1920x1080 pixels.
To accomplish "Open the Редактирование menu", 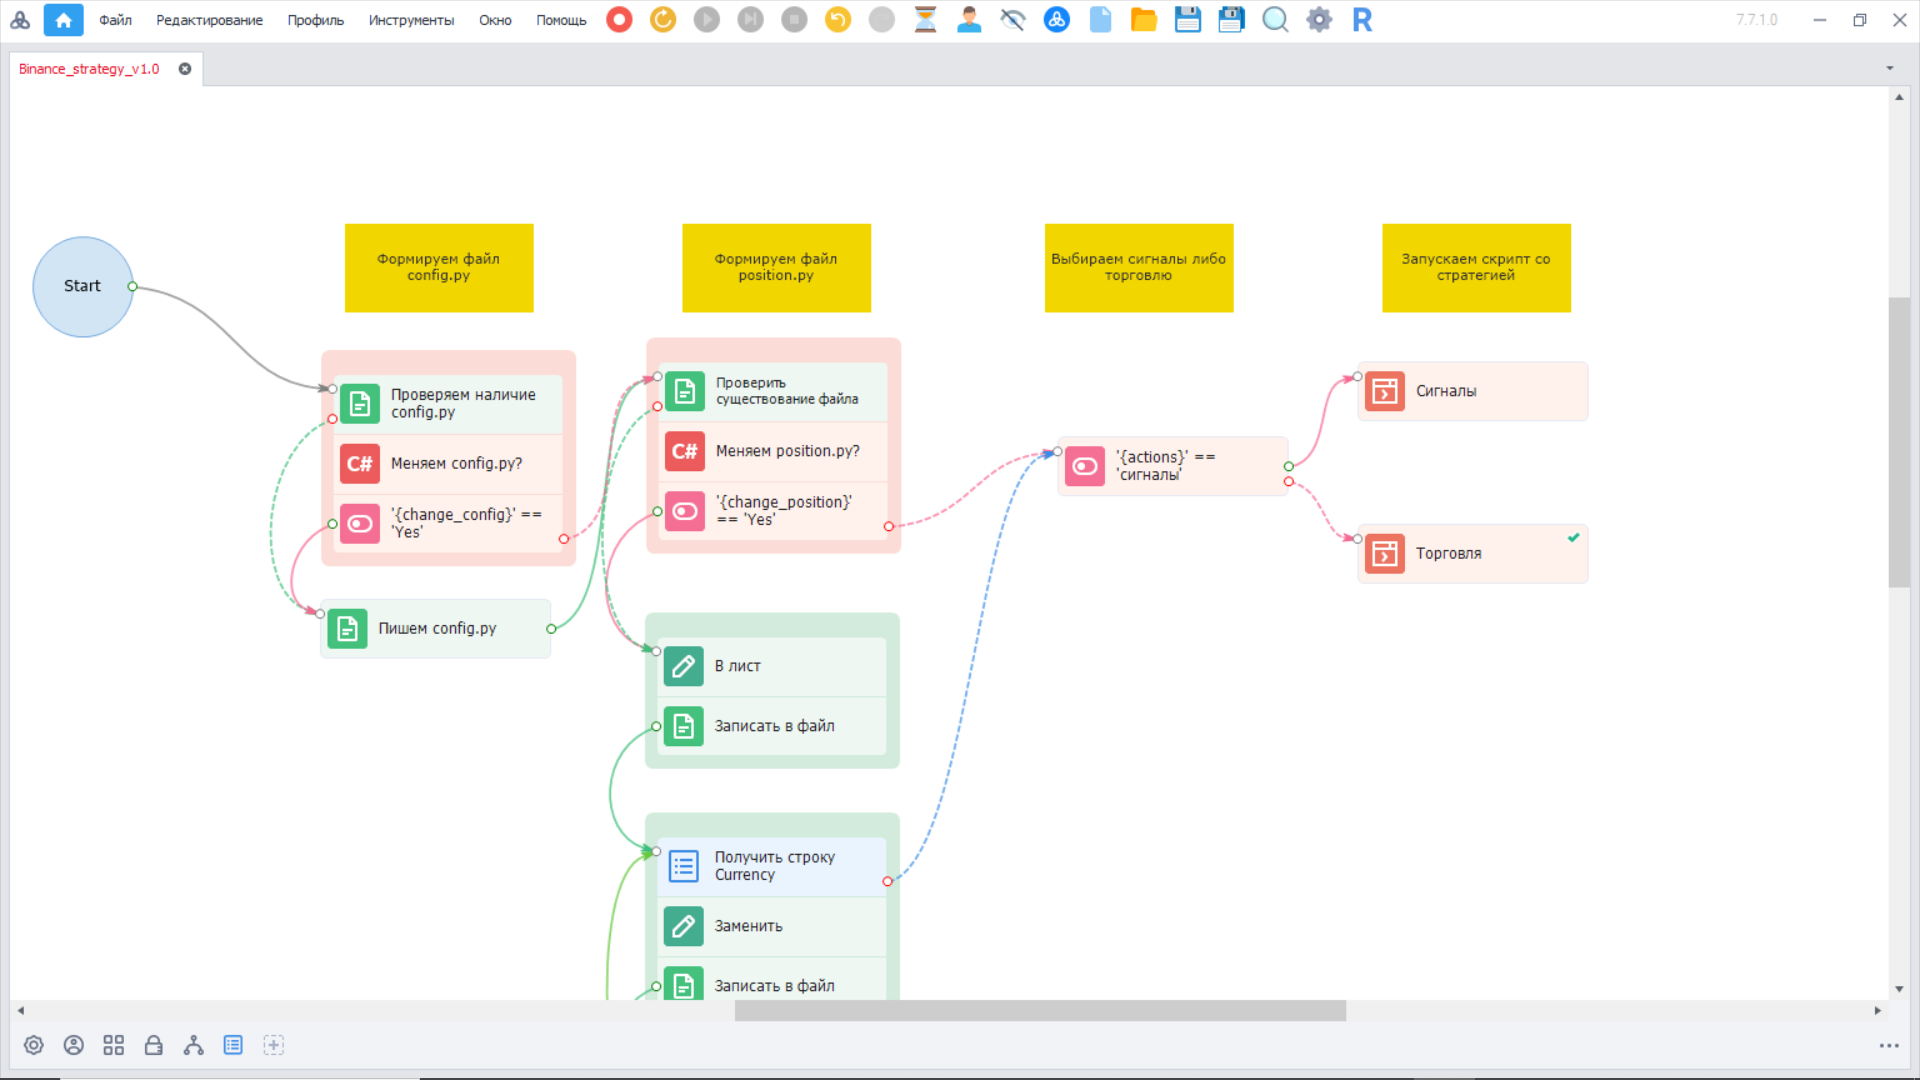I will pos(209,20).
